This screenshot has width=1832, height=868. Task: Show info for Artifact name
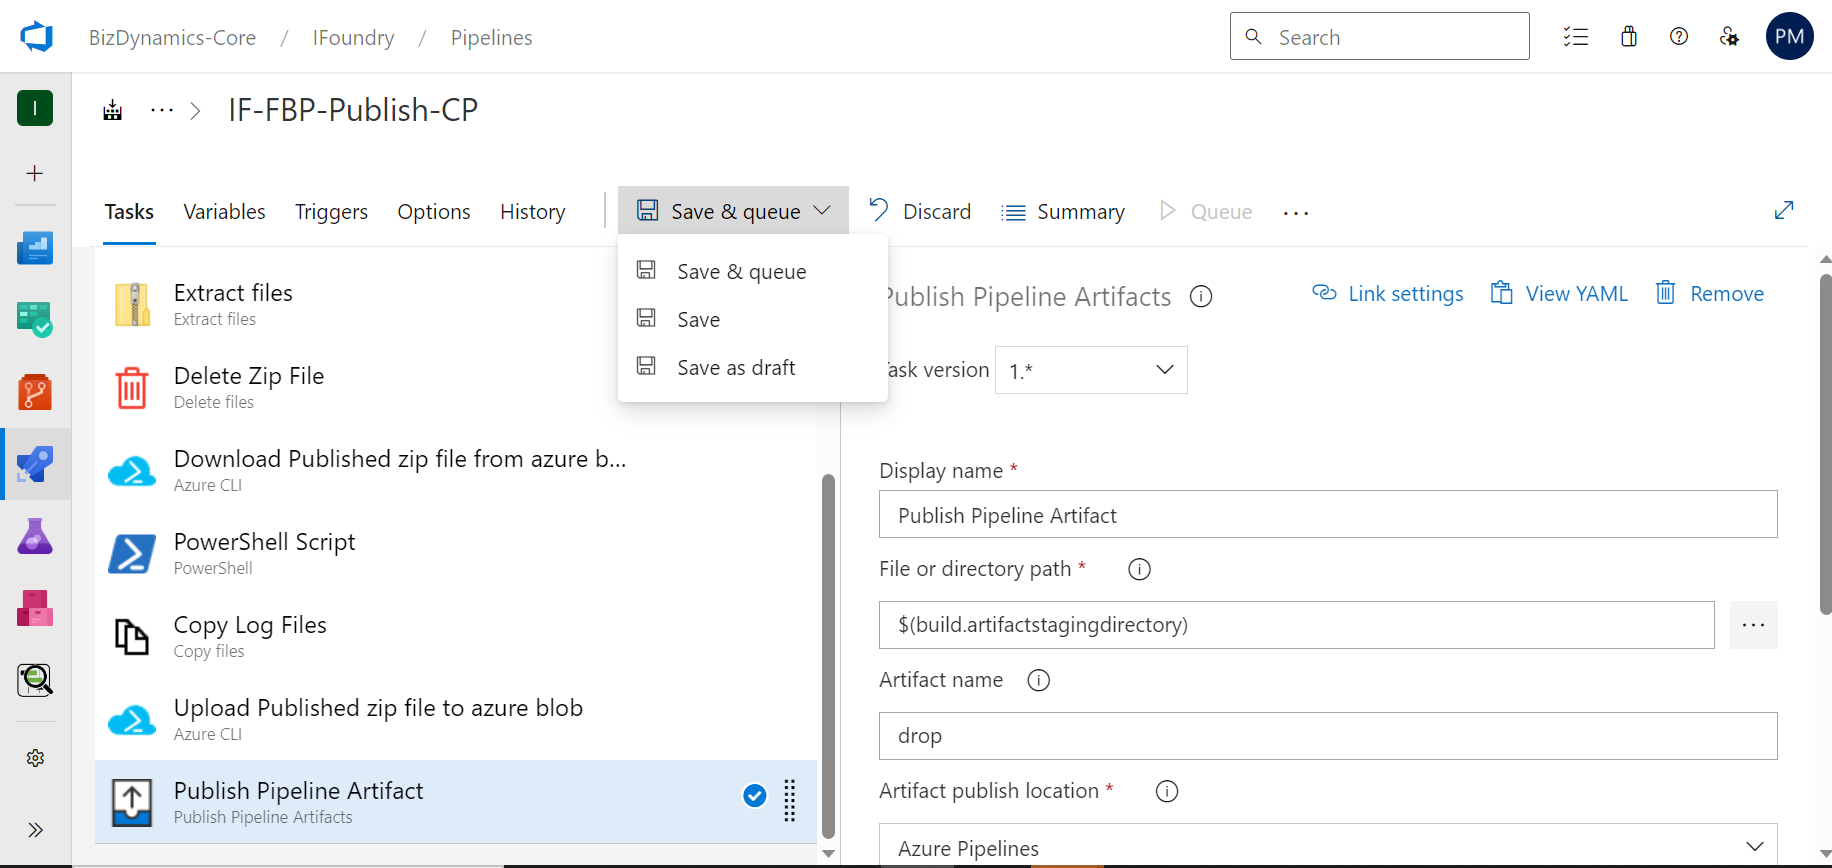[1039, 680]
